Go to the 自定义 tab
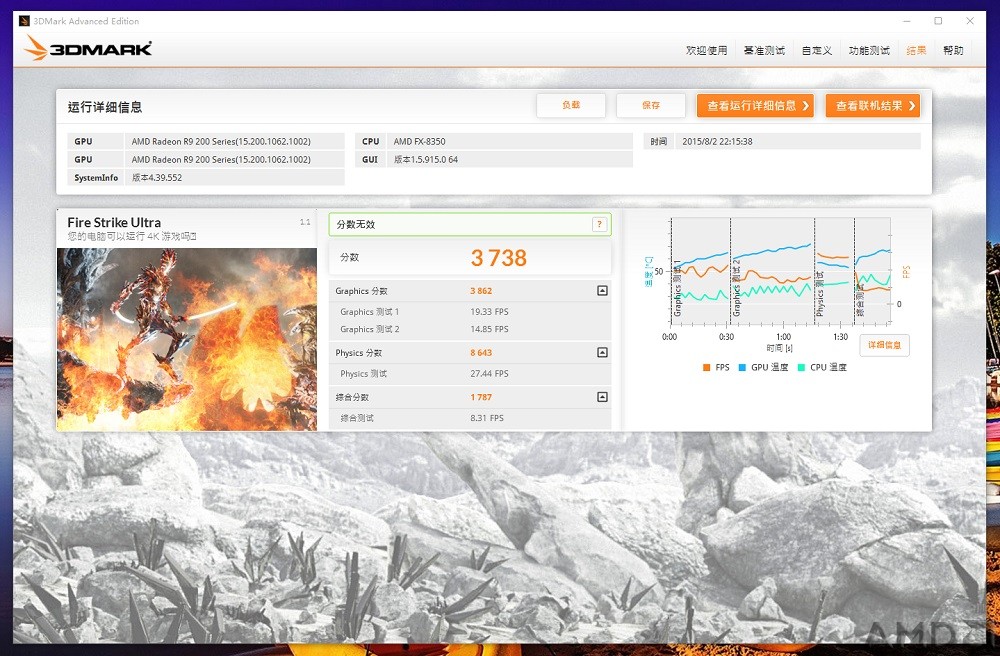This screenshot has width=1000, height=656. tap(817, 50)
